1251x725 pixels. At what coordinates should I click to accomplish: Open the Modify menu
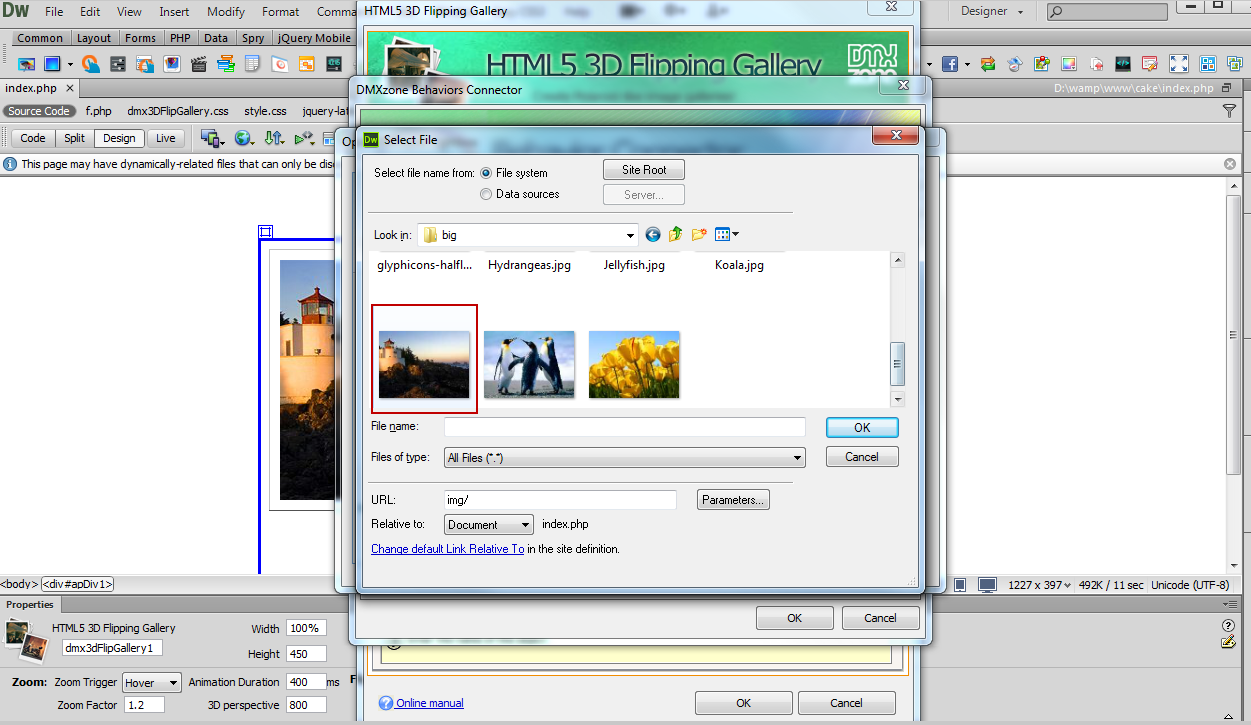tap(226, 12)
